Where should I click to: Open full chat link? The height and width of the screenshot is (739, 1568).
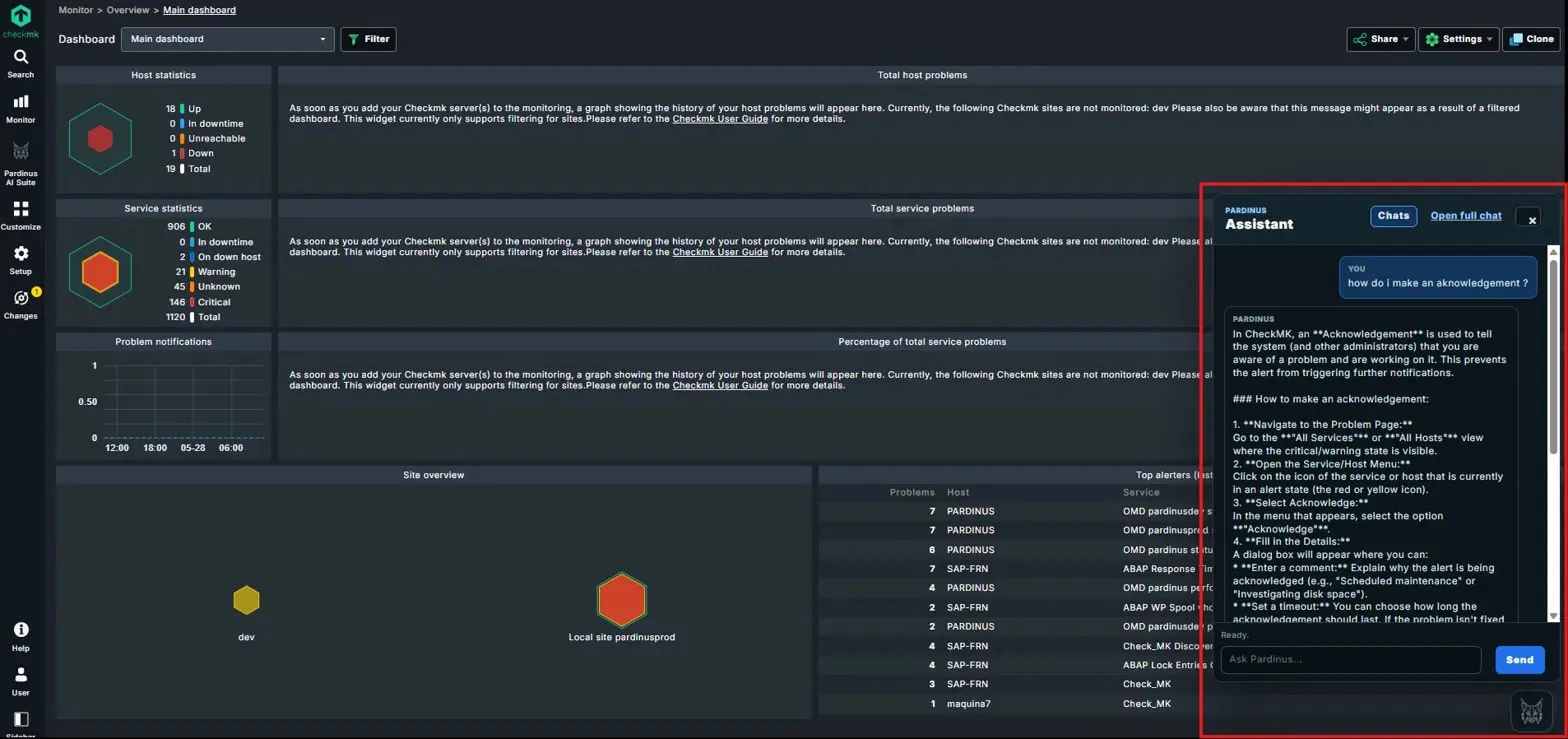[x=1466, y=216]
